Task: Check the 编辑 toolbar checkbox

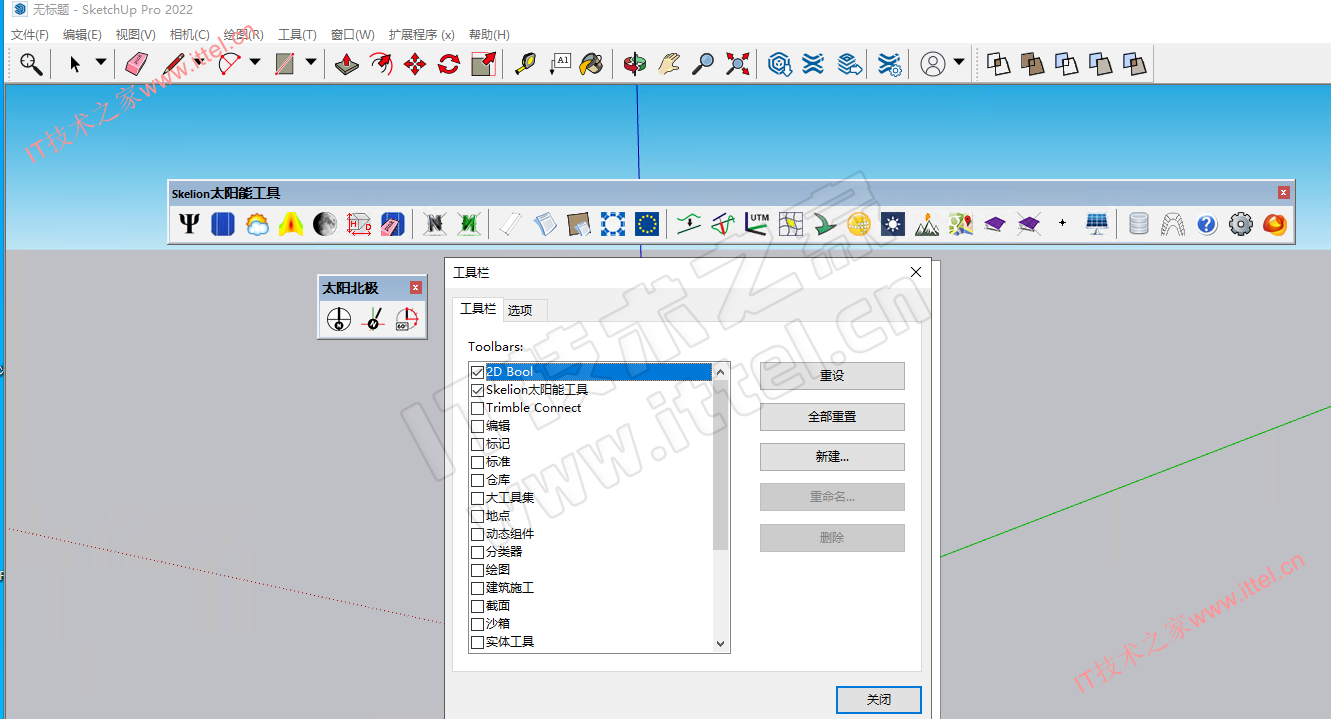Action: (477, 426)
